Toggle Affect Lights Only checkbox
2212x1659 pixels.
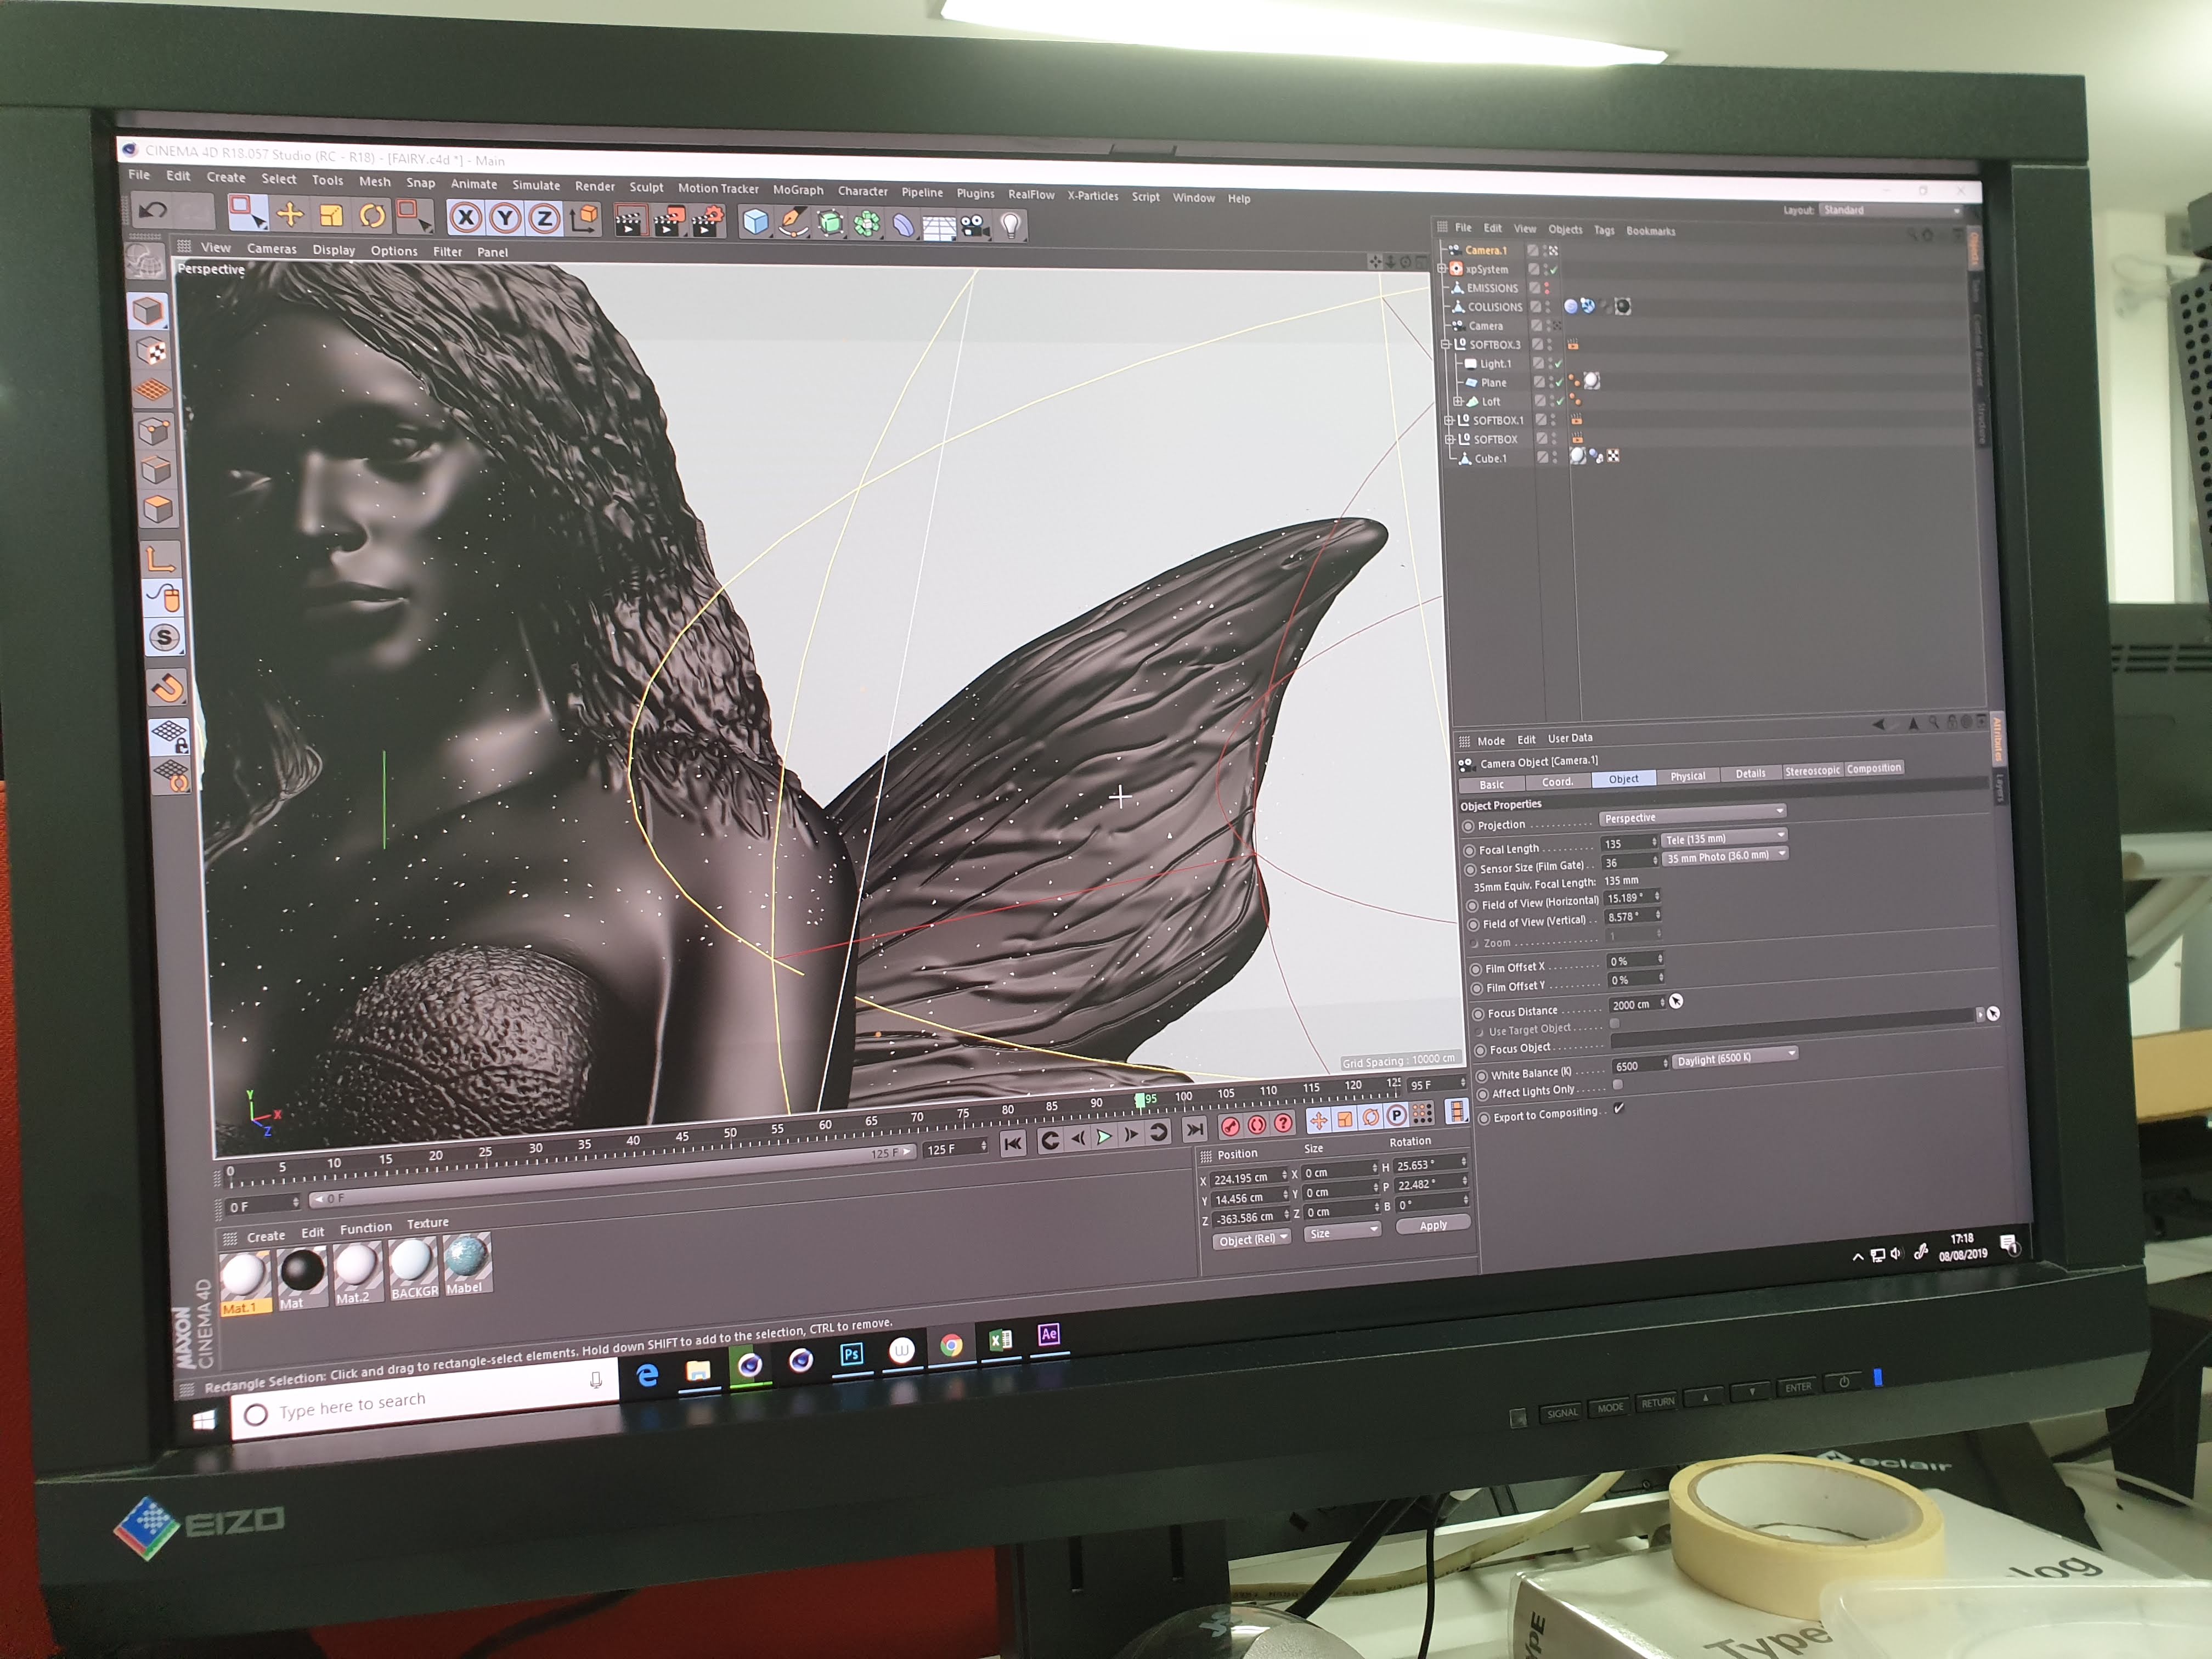click(x=1618, y=1085)
